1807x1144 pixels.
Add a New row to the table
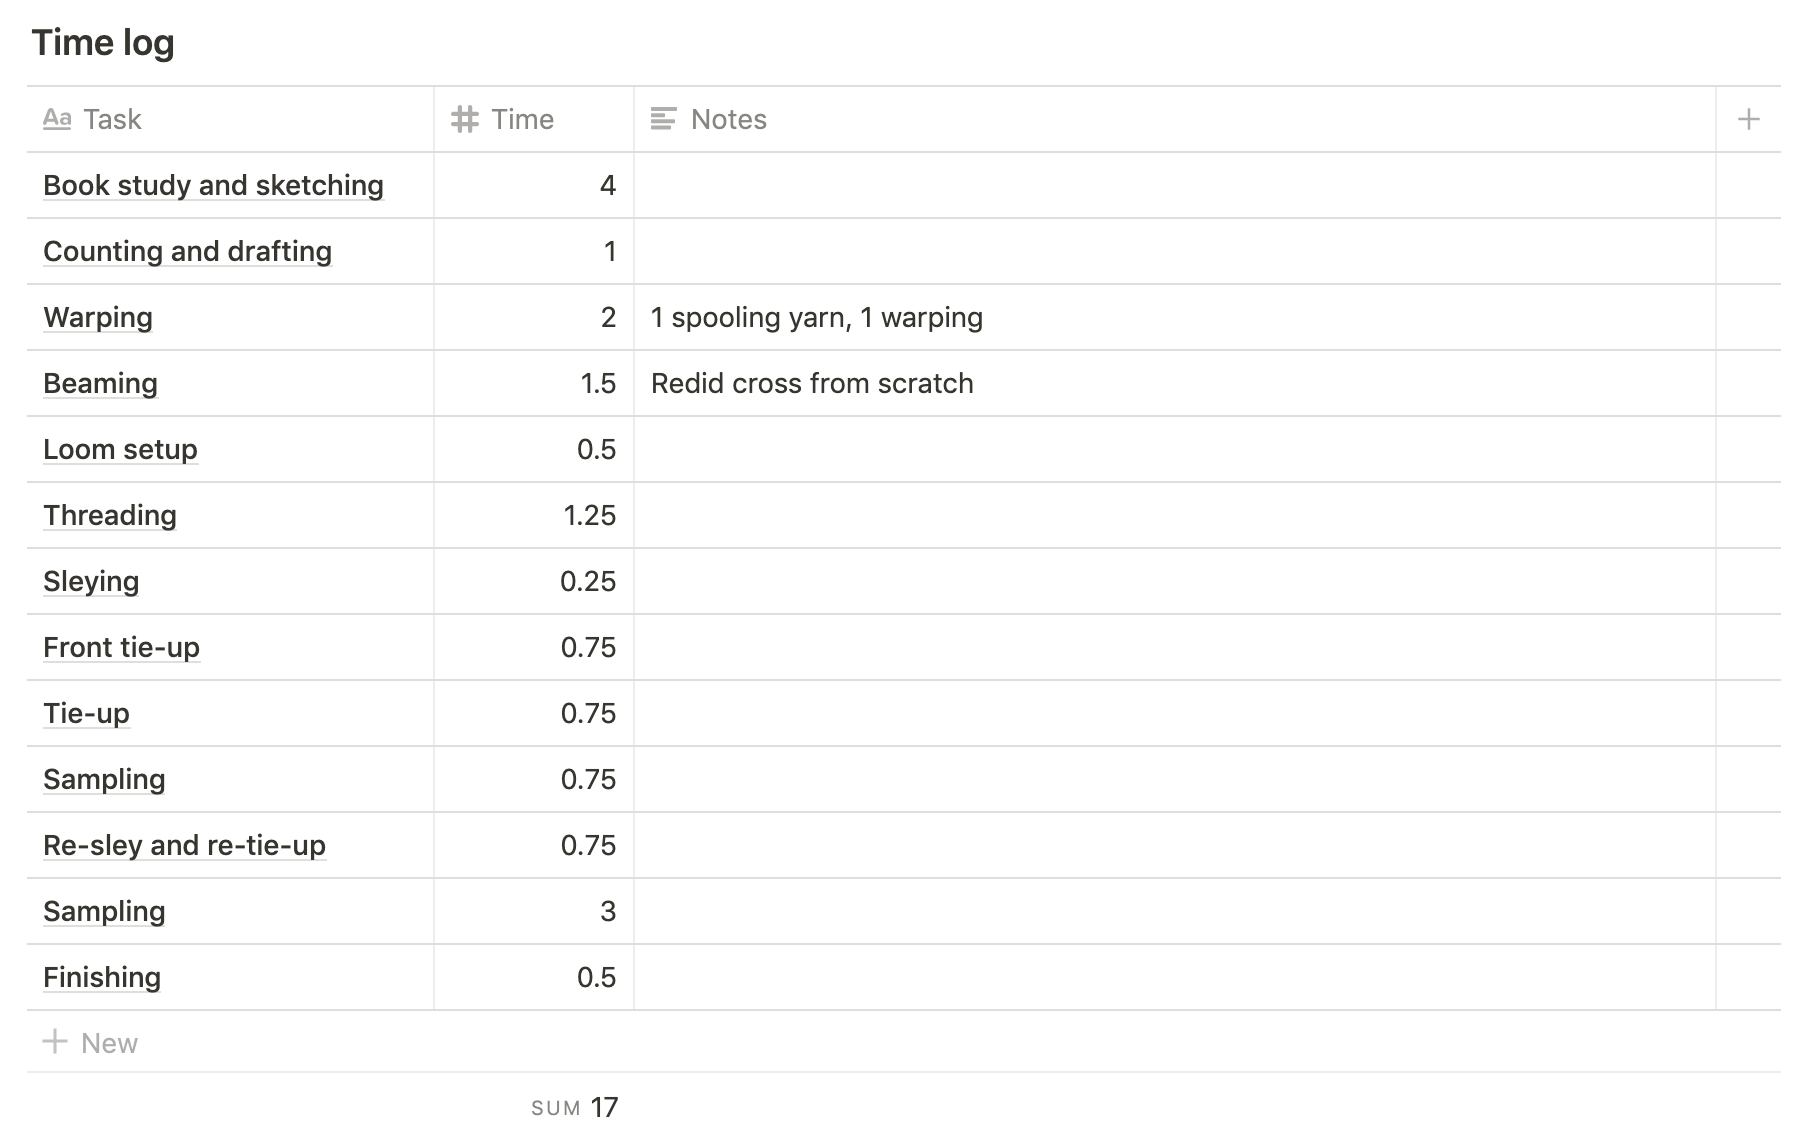pyautogui.click(x=90, y=1042)
